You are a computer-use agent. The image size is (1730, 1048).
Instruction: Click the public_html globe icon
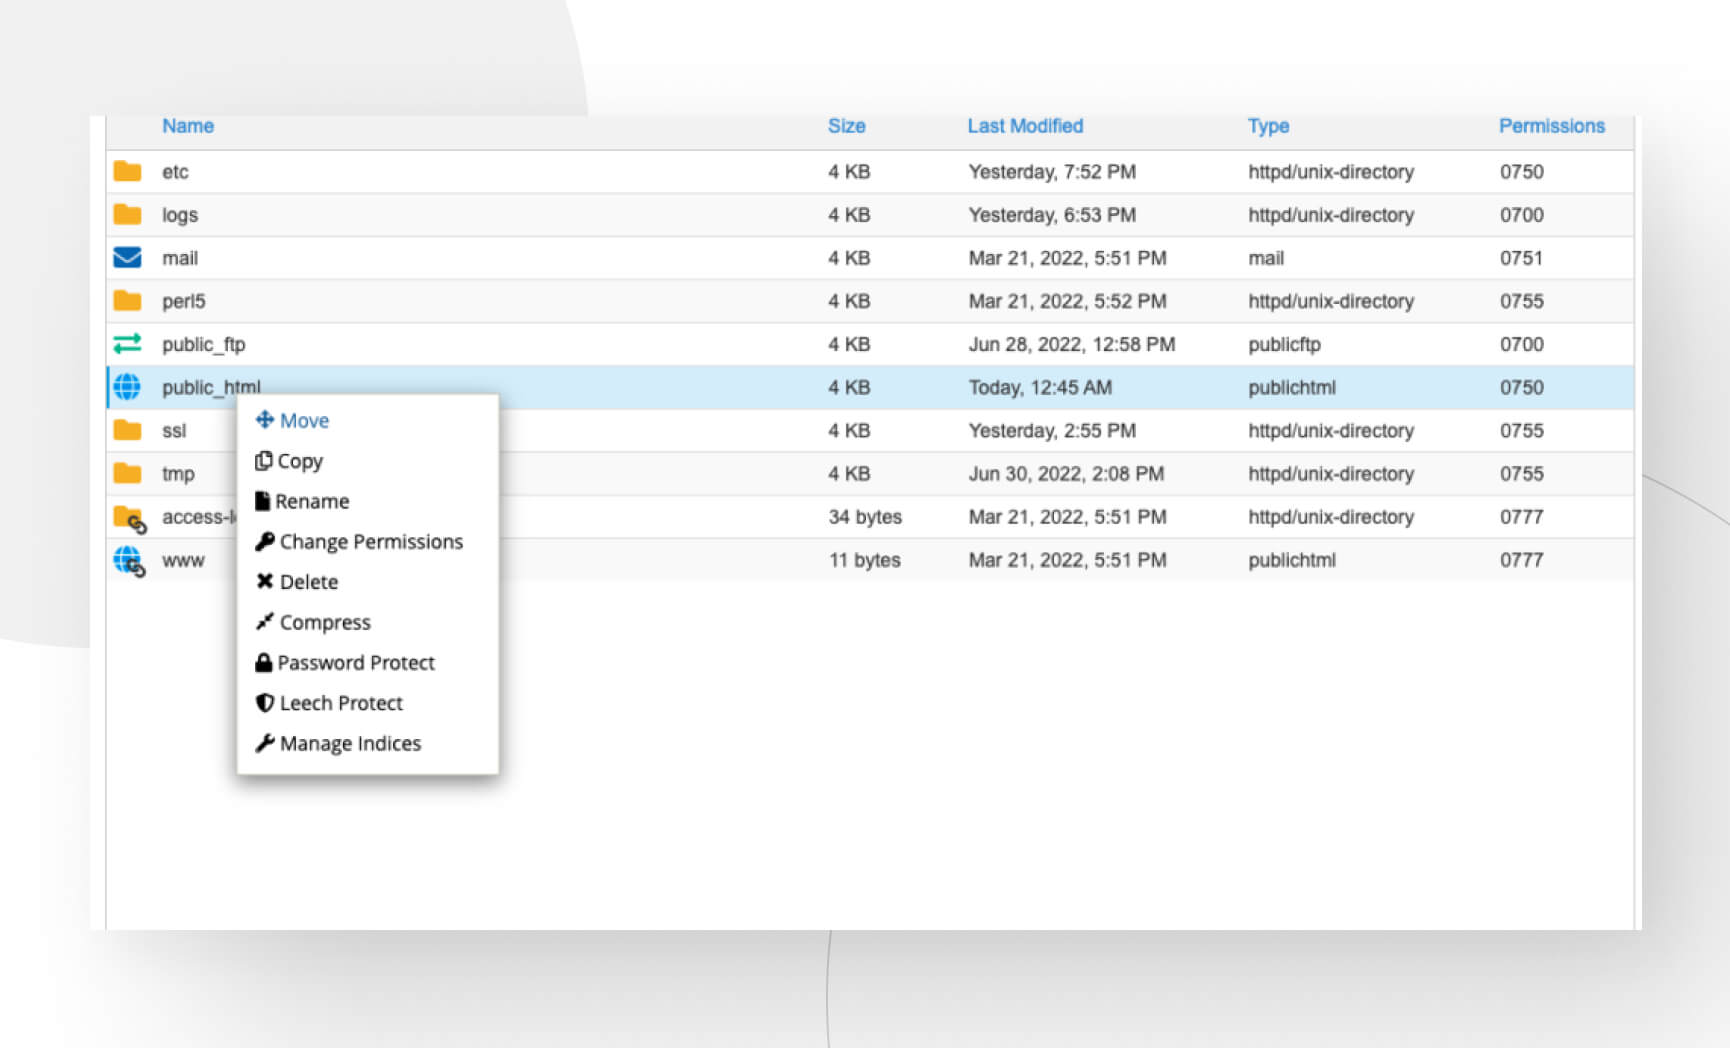[x=127, y=387]
